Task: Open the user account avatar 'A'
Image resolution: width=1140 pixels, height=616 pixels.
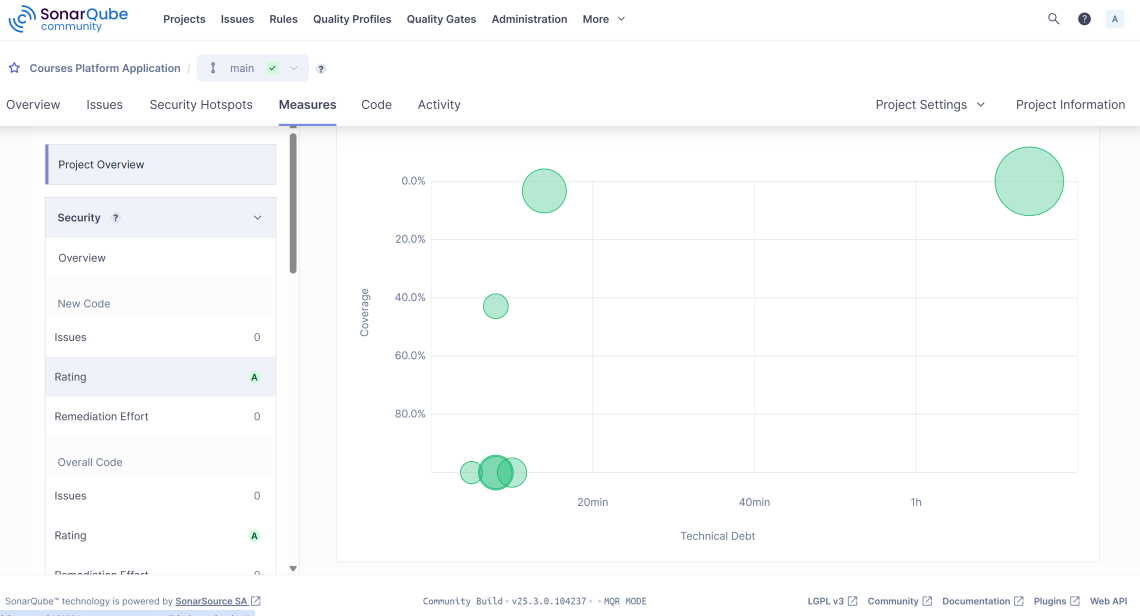Action: coord(1114,19)
